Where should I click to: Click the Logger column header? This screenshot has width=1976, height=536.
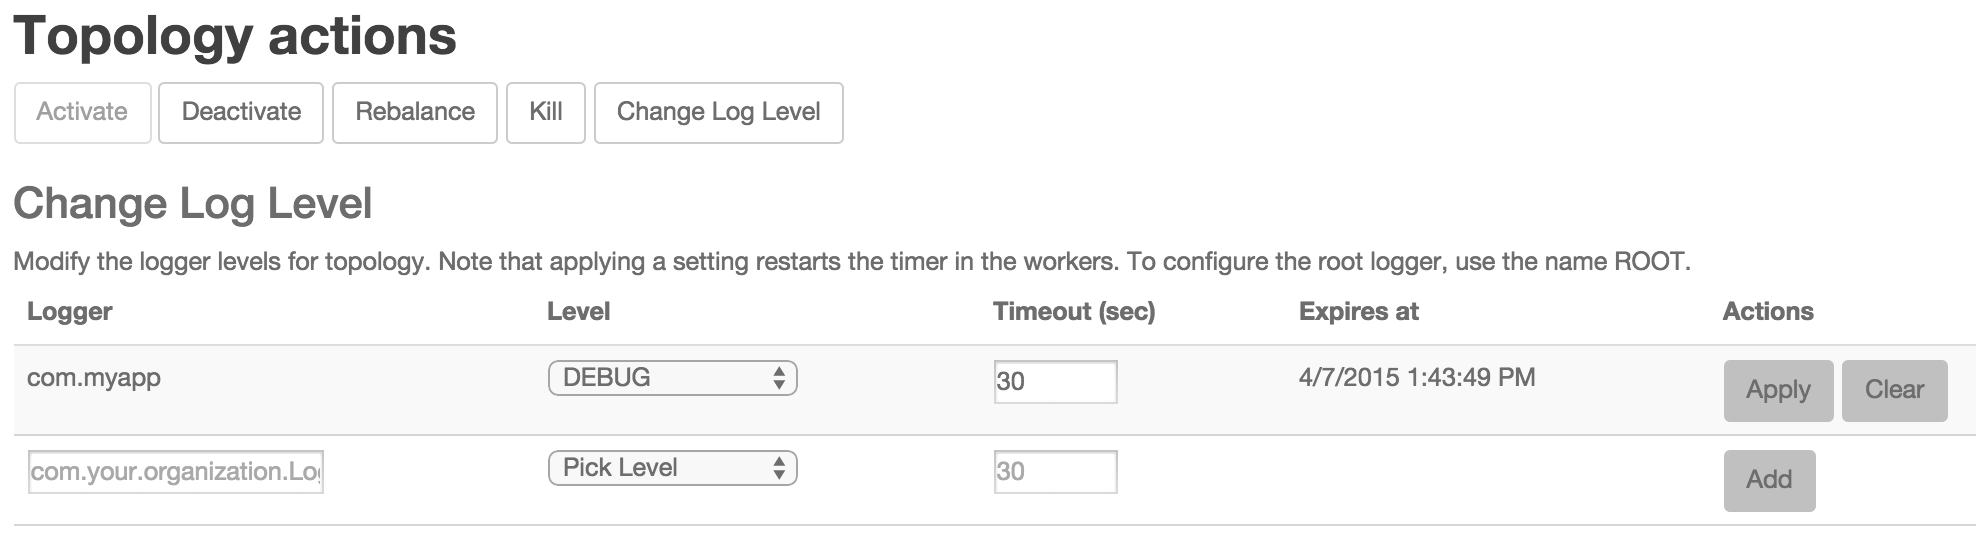[70, 312]
